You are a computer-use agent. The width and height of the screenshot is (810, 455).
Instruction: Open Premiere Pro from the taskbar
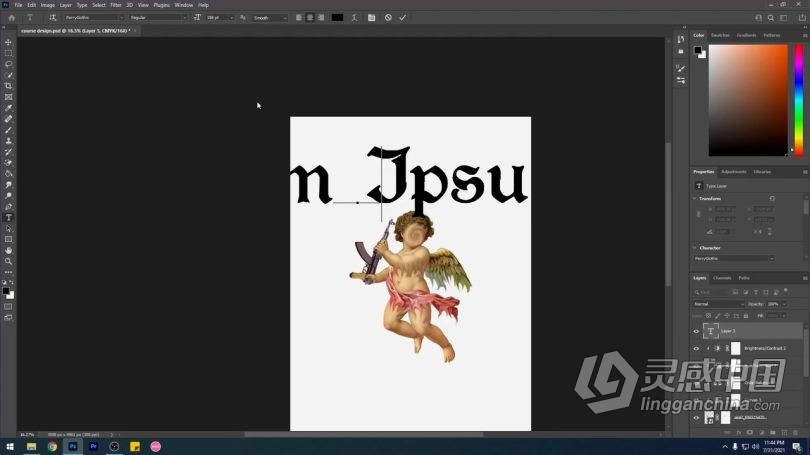[94, 446]
